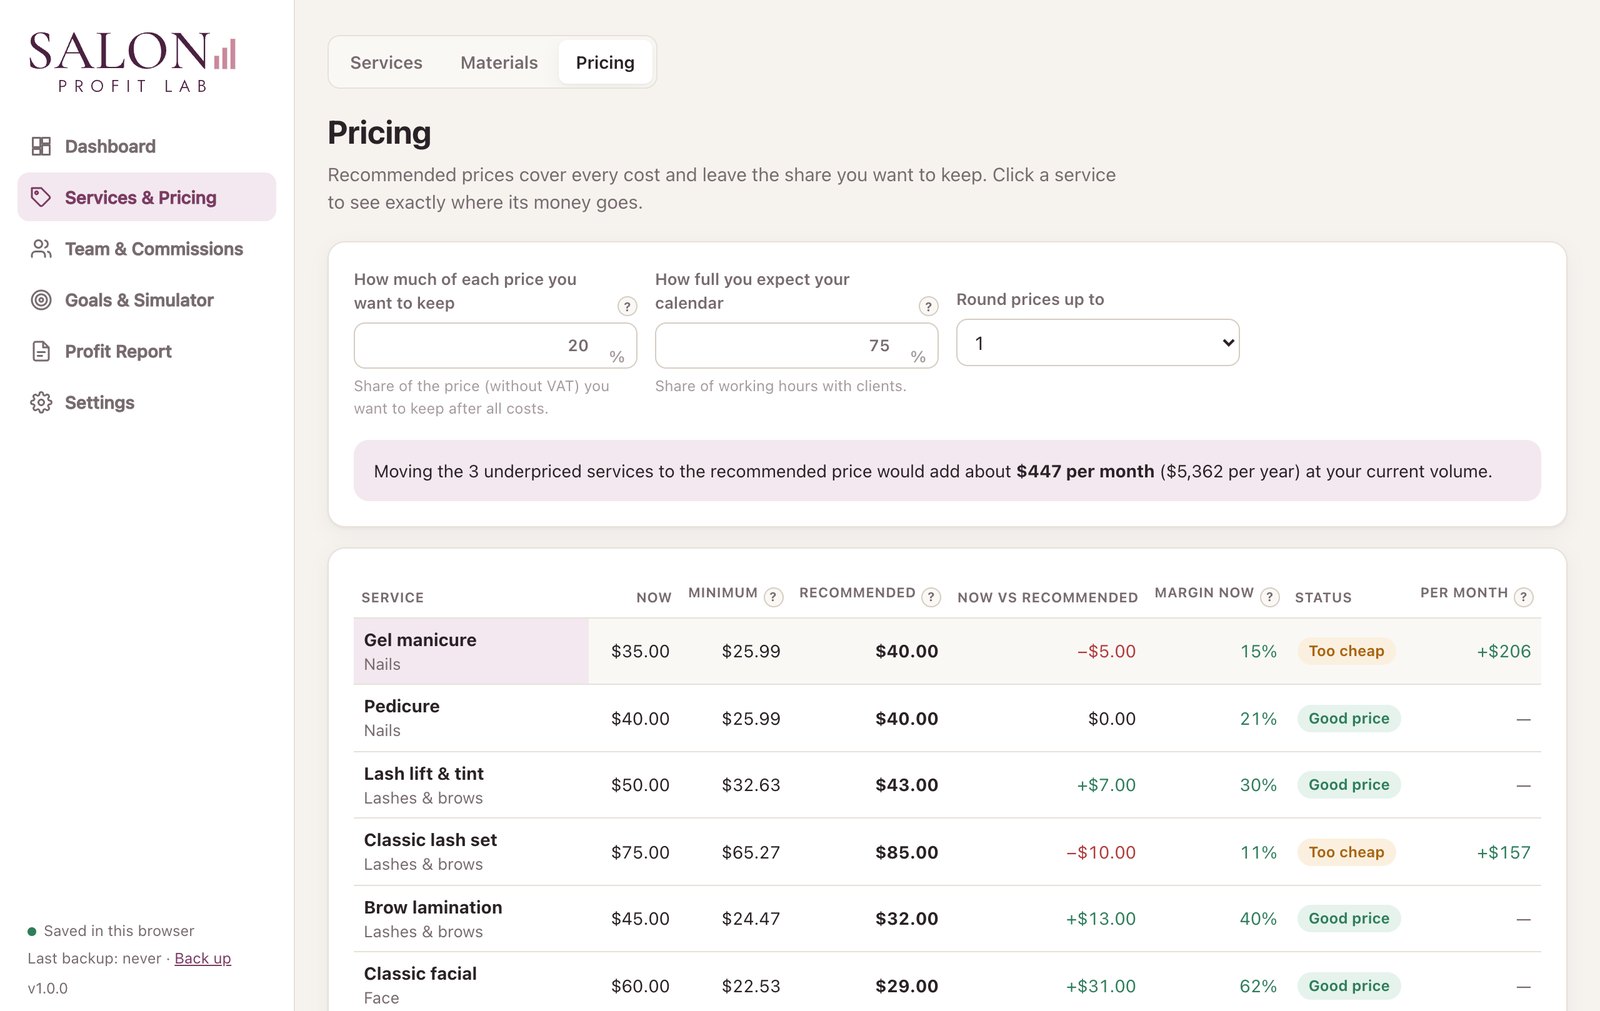The height and width of the screenshot is (1011, 1600).
Task: Click Too cheap badge for Classic lash set
Action: (1346, 852)
